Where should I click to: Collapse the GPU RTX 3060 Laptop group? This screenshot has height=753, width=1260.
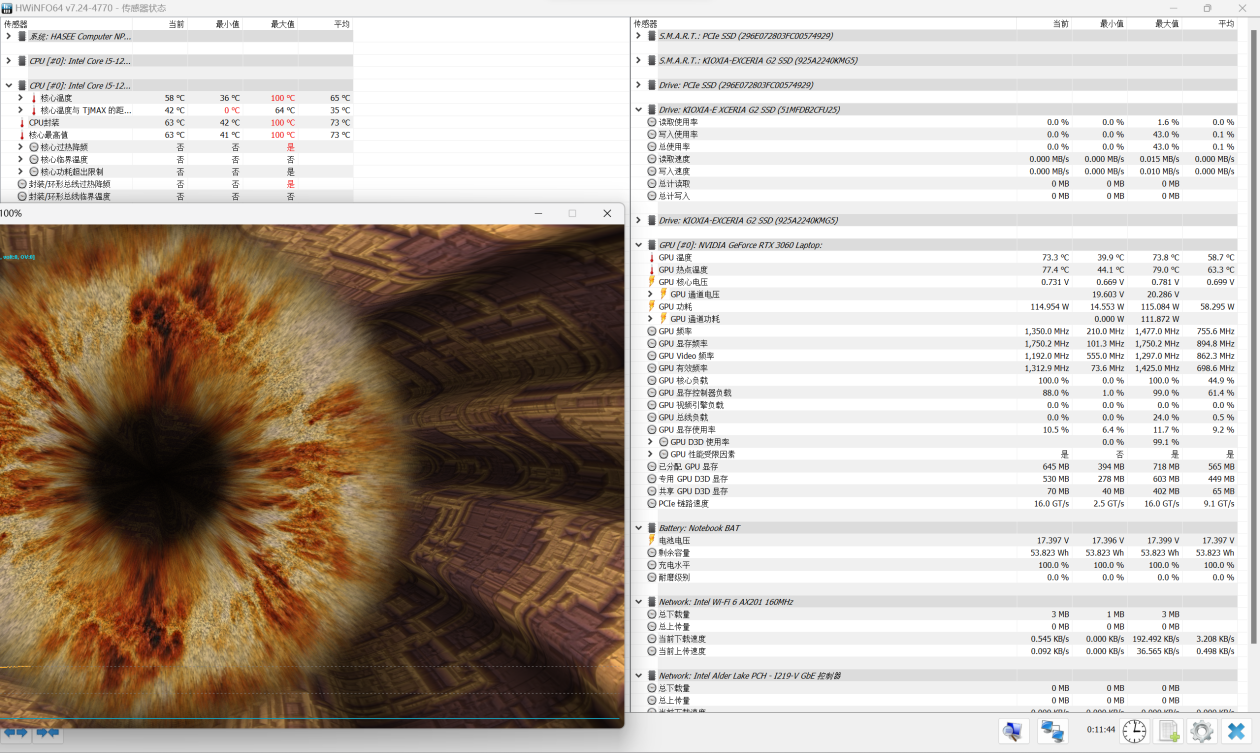(639, 245)
